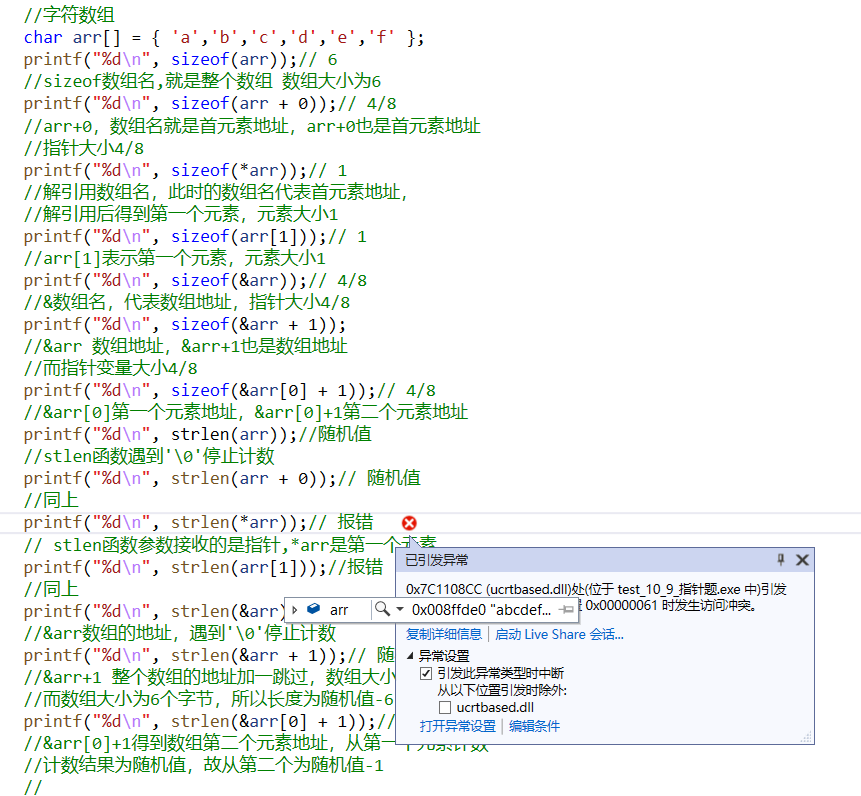Click the arr value 0x008ffde0 "abcdef...
Viewport: 861px width, 796px height.
coord(481,610)
